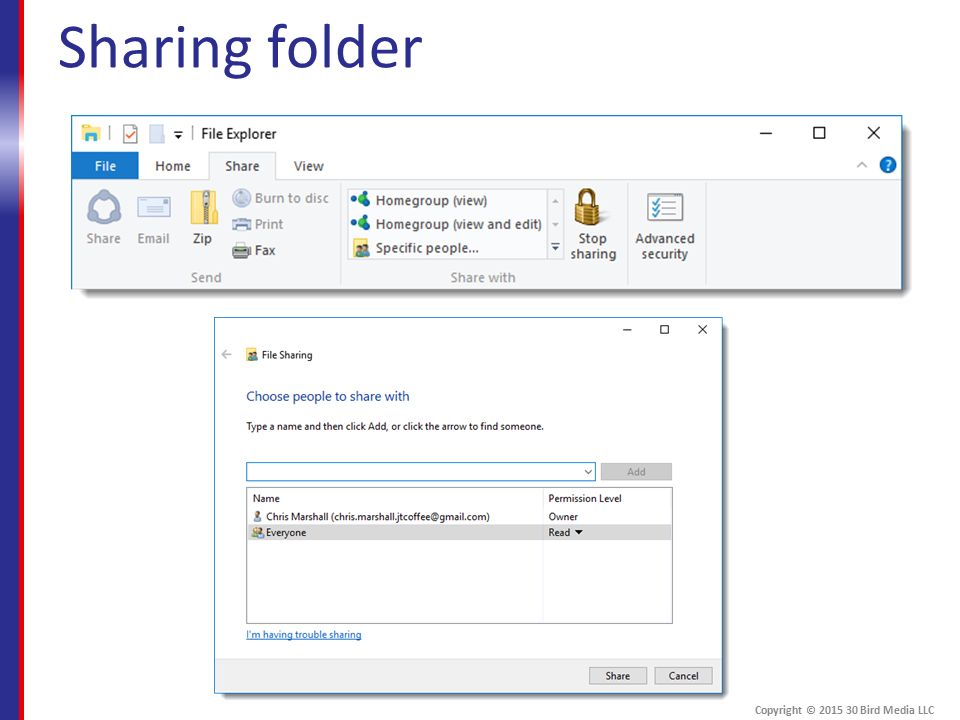Click the back arrow in File Sharing
Image resolution: width=960 pixels, height=720 pixels.
pyautogui.click(x=227, y=354)
